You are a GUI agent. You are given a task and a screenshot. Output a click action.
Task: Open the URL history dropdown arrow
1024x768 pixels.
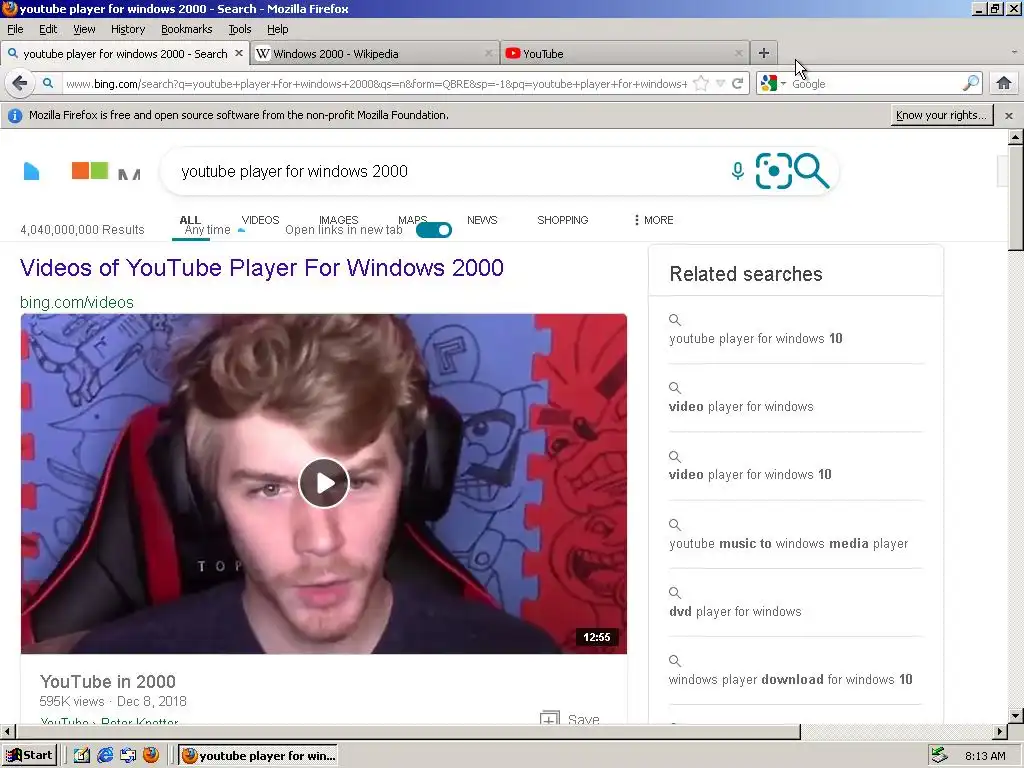(720, 84)
